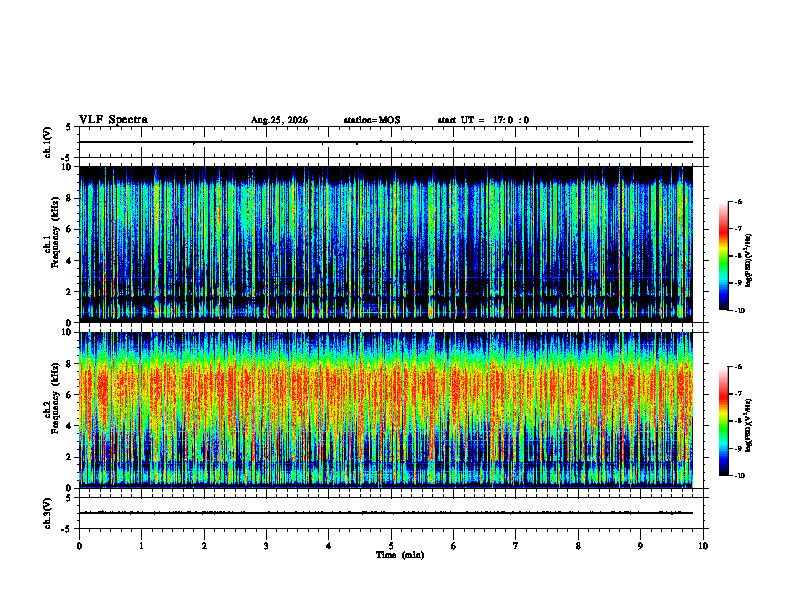Click the ch.1 log(PSD) colorbar label
Screen dimensions: 792x612
click(x=749, y=261)
